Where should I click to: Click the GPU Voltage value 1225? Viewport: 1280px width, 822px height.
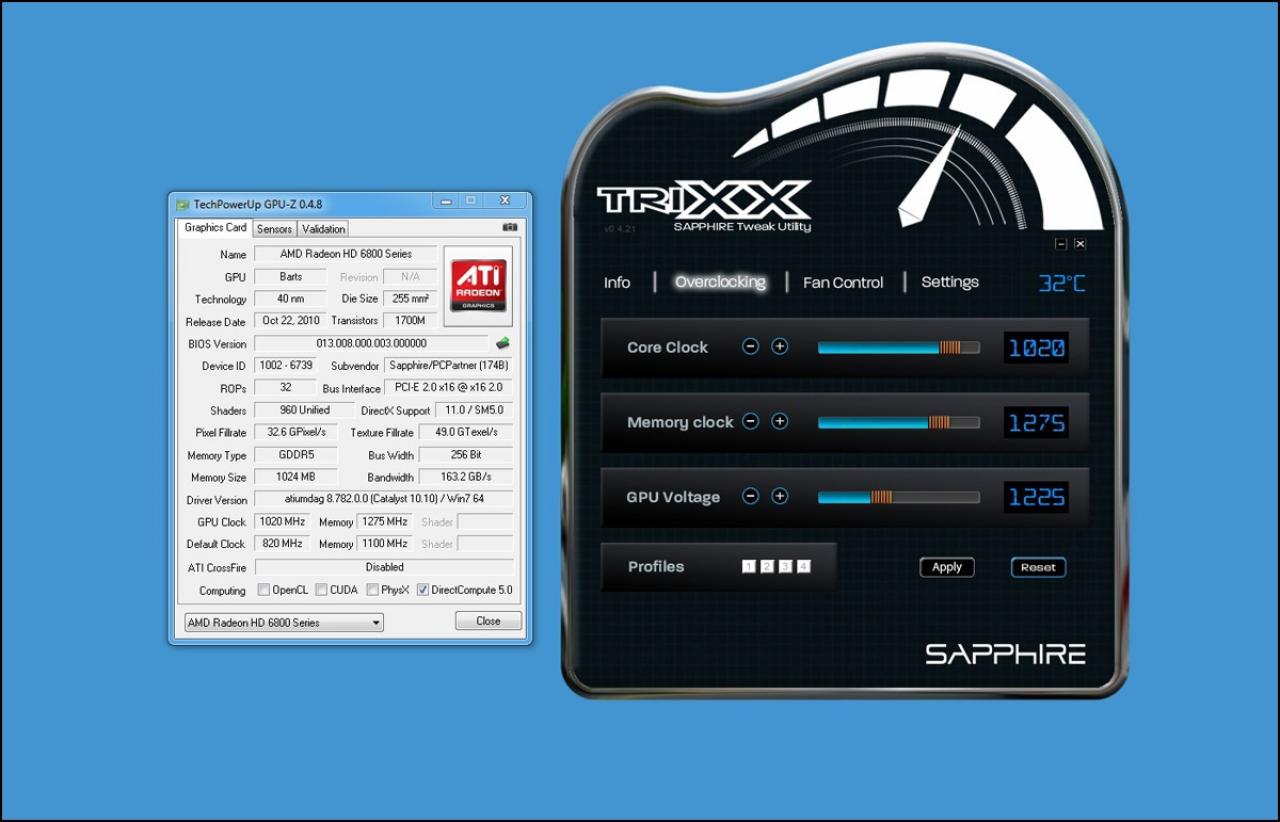pyautogui.click(x=1036, y=498)
